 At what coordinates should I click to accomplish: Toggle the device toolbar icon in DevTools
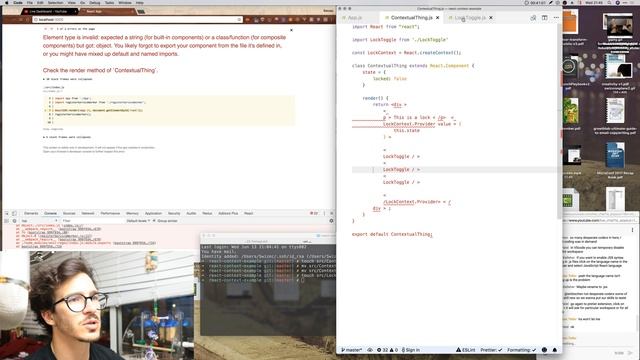click(15, 213)
